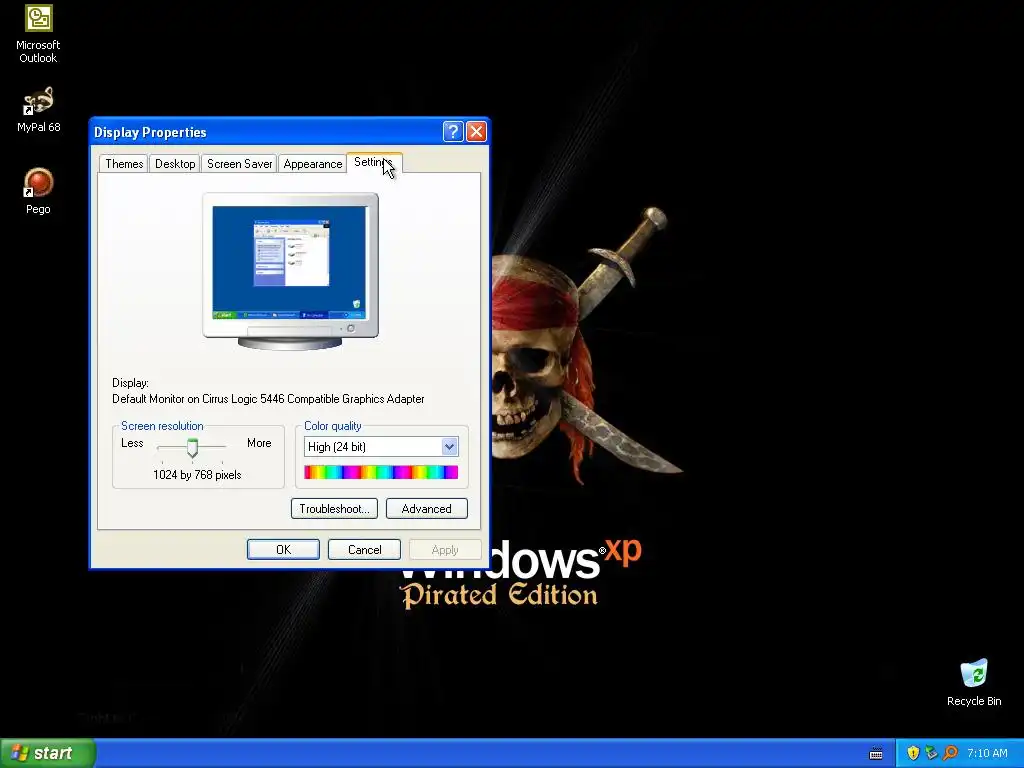
Task: Click the 'Screen resolution' group label
Action: coord(162,426)
